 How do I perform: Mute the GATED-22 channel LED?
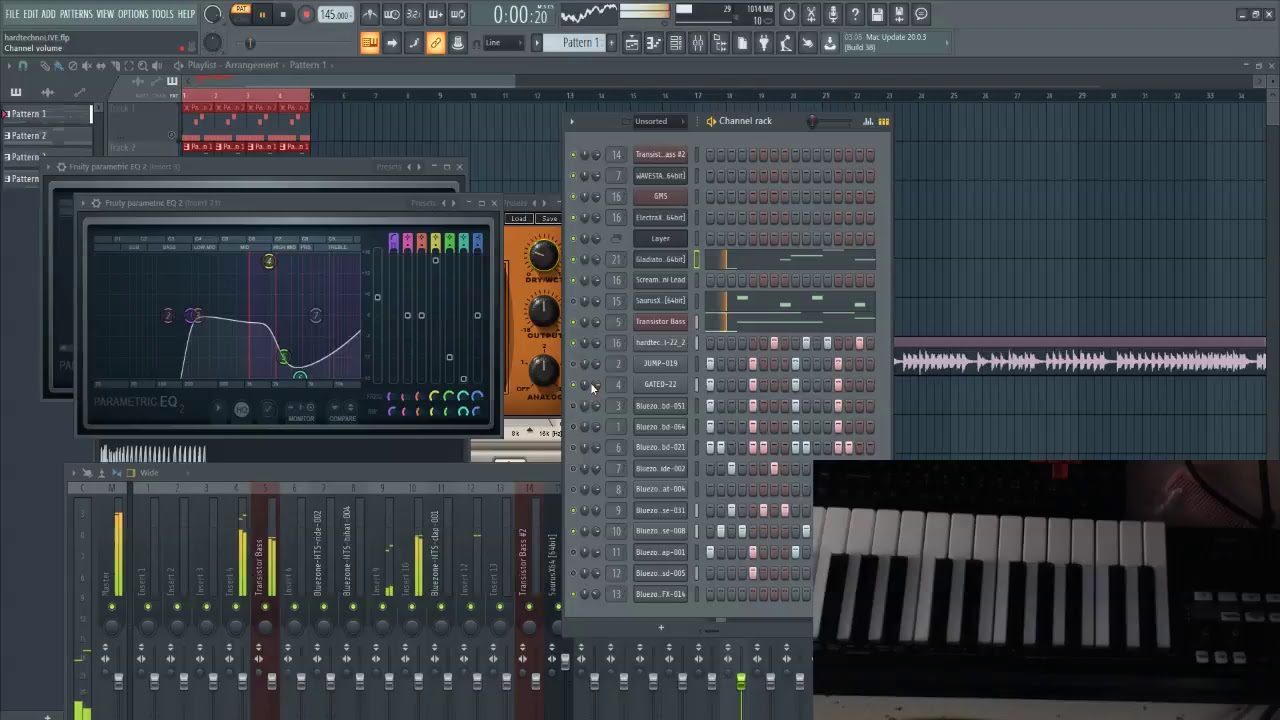coord(573,385)
